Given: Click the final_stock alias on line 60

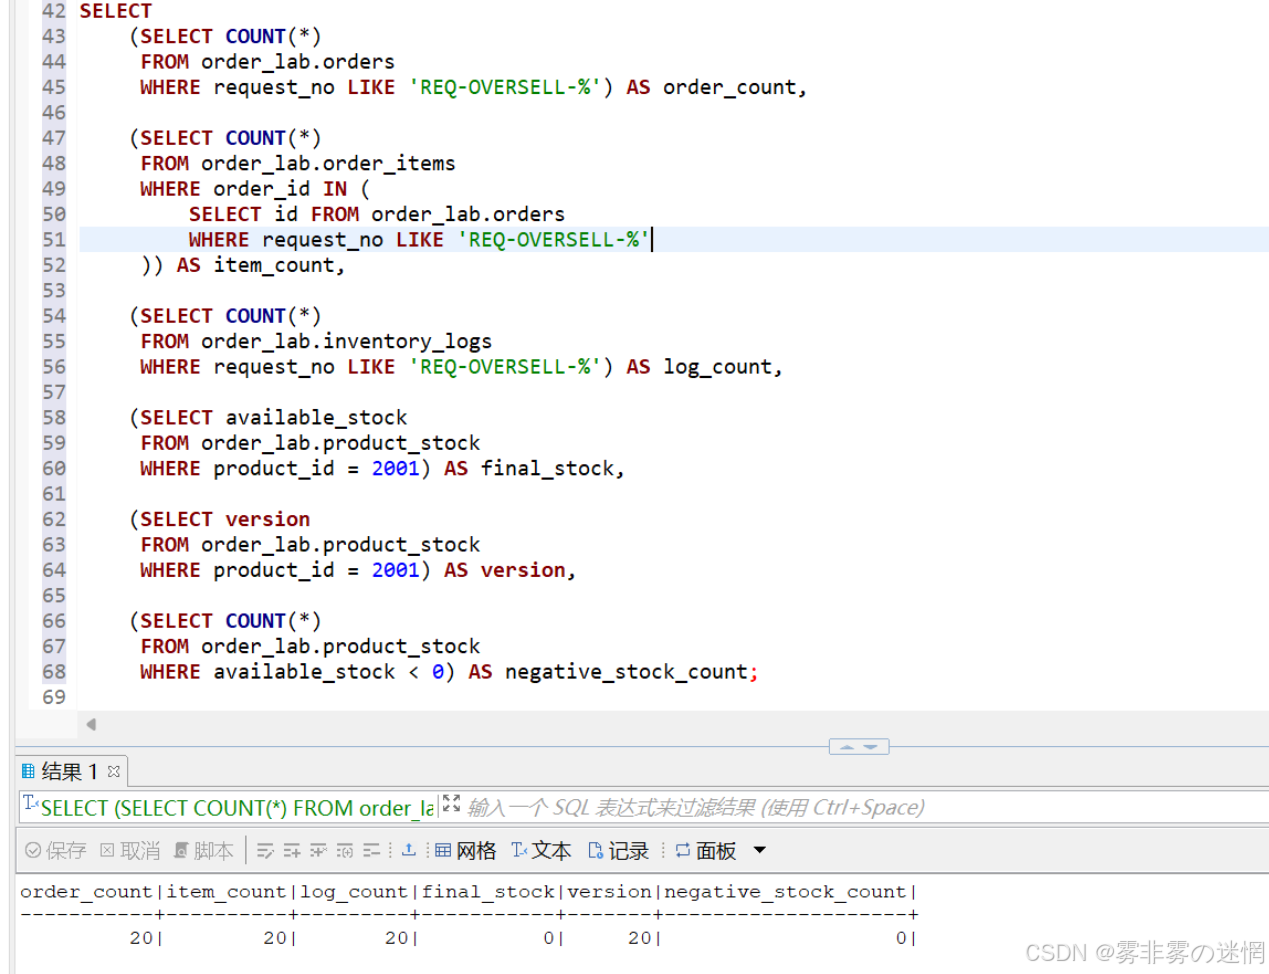Looking at the screenshot, I should 547,468.
